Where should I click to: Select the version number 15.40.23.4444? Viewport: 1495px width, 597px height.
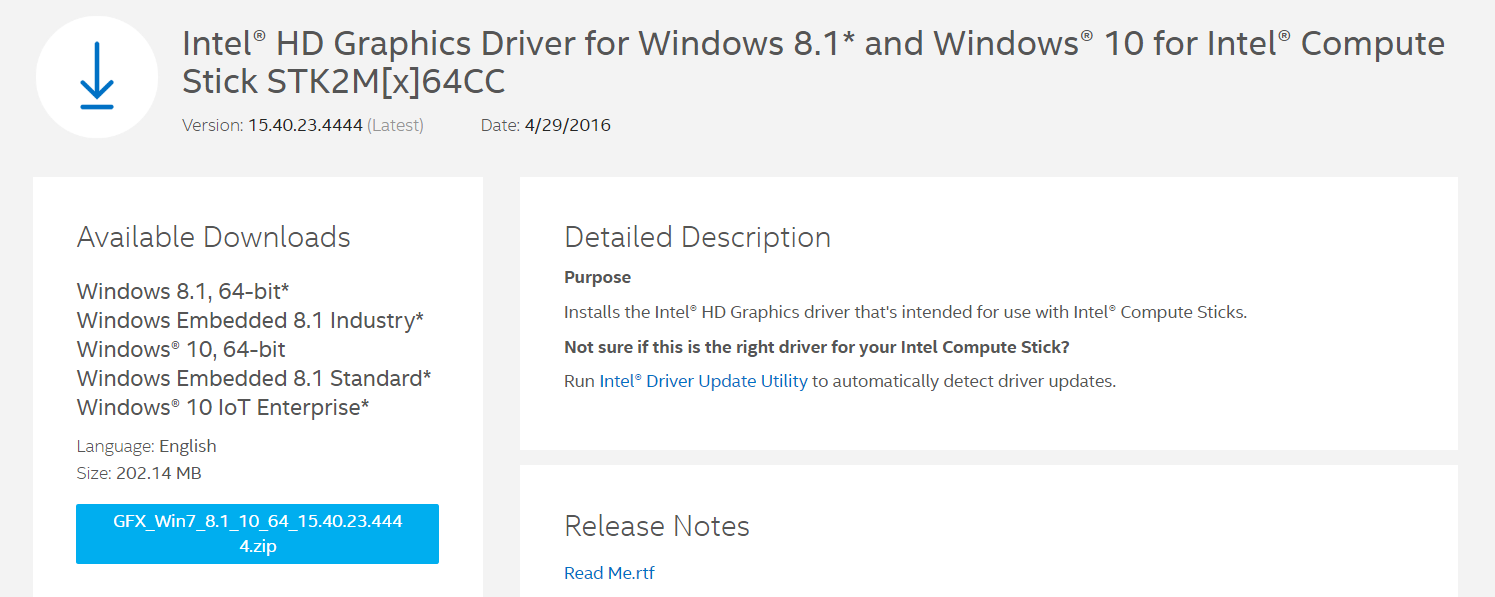click(305, 126)
